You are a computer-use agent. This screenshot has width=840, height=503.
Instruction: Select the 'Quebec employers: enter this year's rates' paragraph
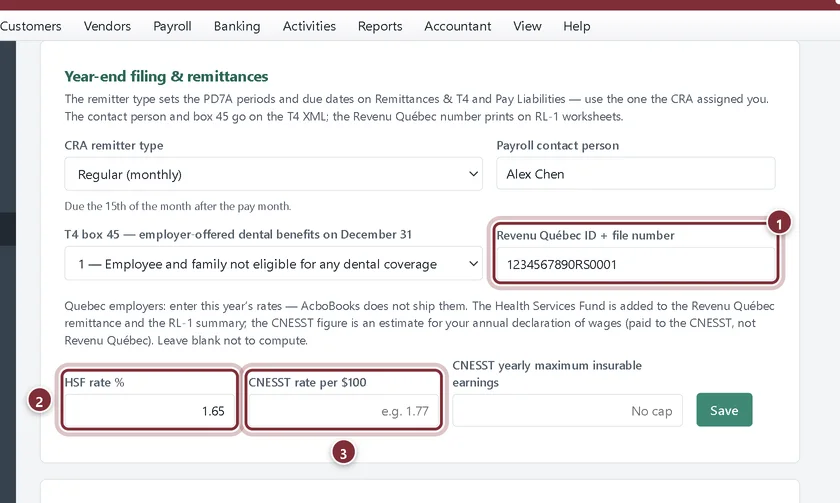point(419,323)
